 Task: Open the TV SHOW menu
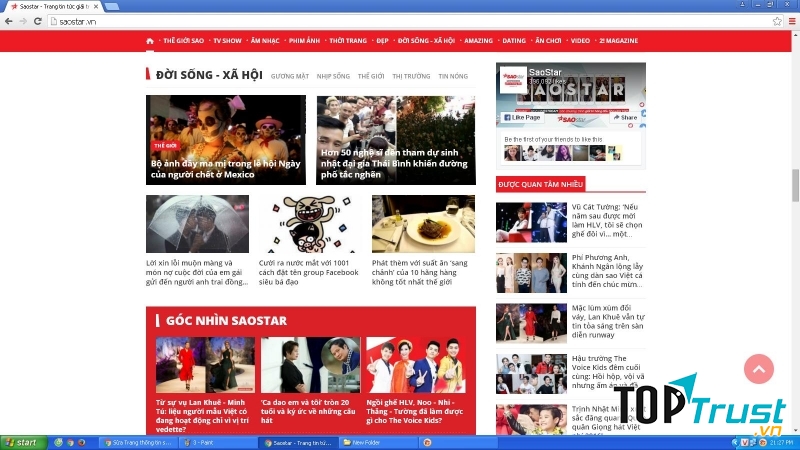[227, 41]
